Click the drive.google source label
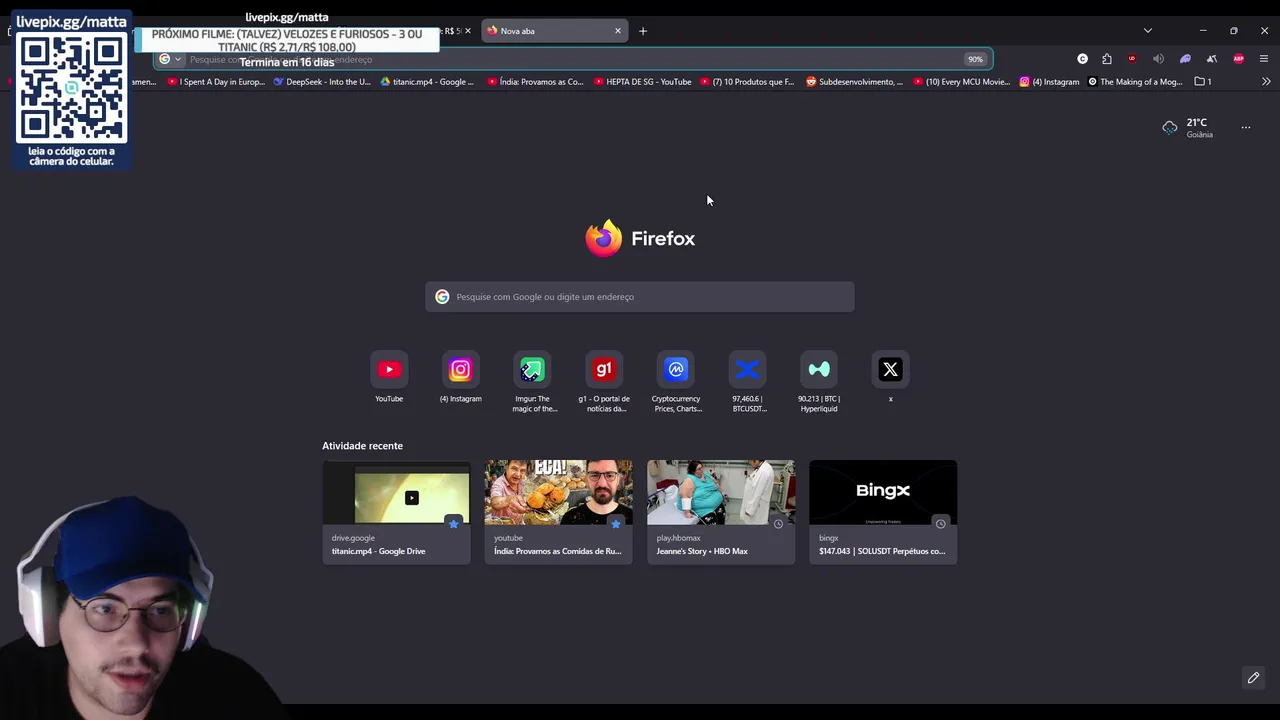The width and height of the screenshot is (1280, 720). (353, 538)
